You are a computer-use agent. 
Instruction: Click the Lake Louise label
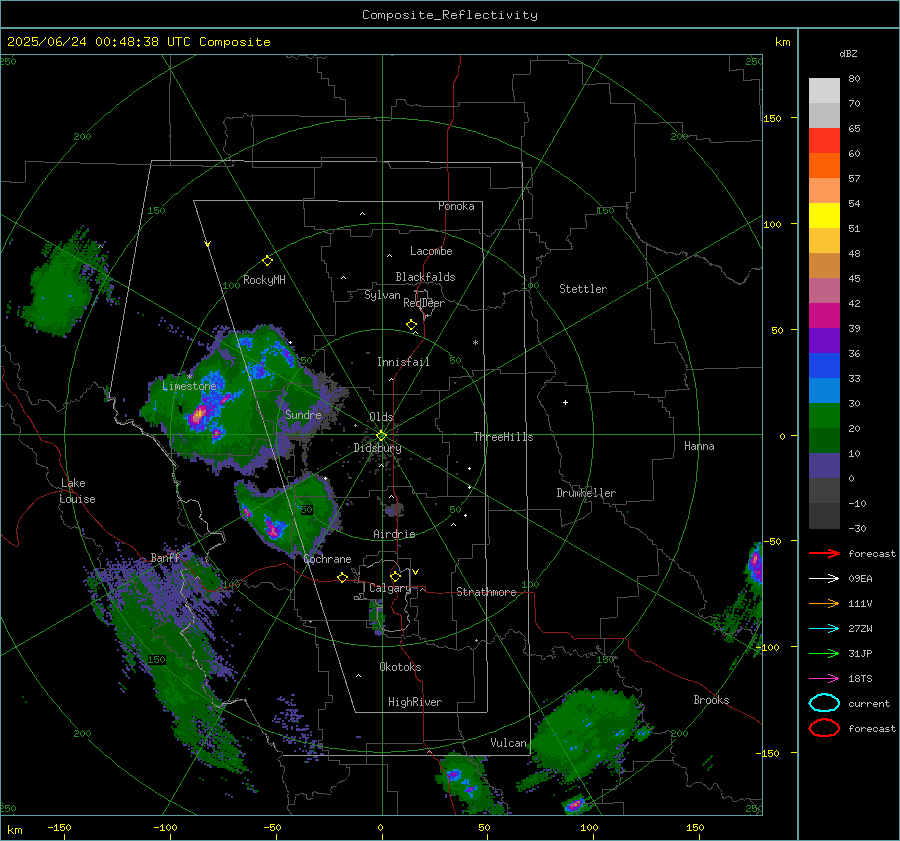point(77,491)
